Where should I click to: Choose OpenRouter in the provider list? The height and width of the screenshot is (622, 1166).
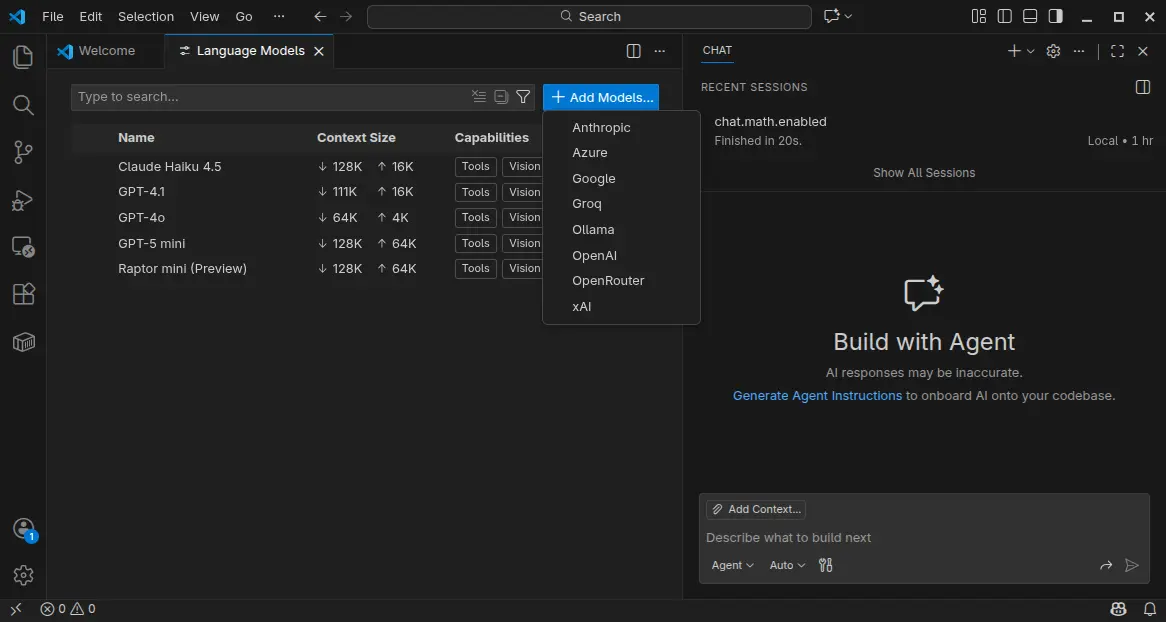tap(608, 281)
